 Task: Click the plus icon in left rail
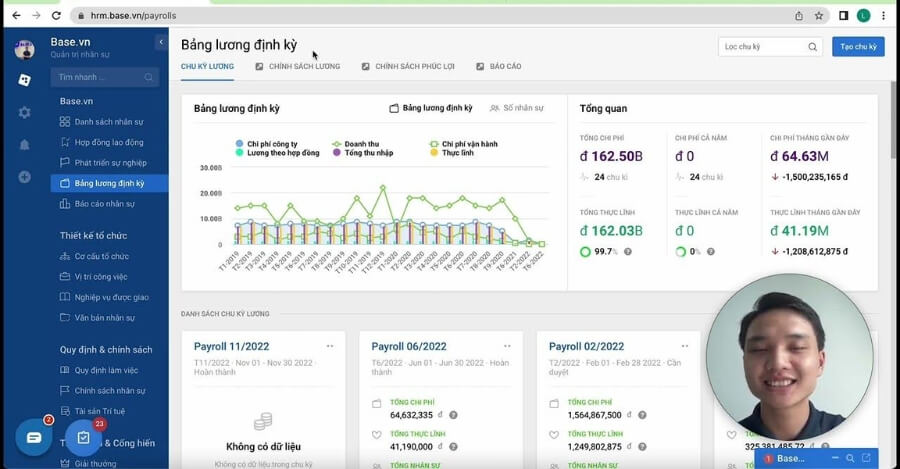24,177
